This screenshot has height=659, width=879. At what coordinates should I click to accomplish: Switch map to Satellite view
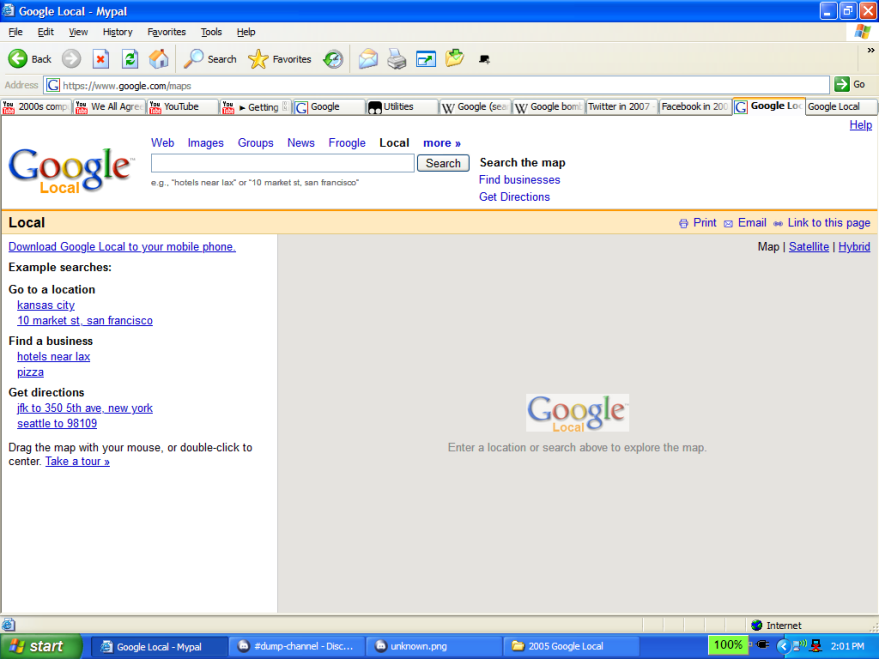808,247
